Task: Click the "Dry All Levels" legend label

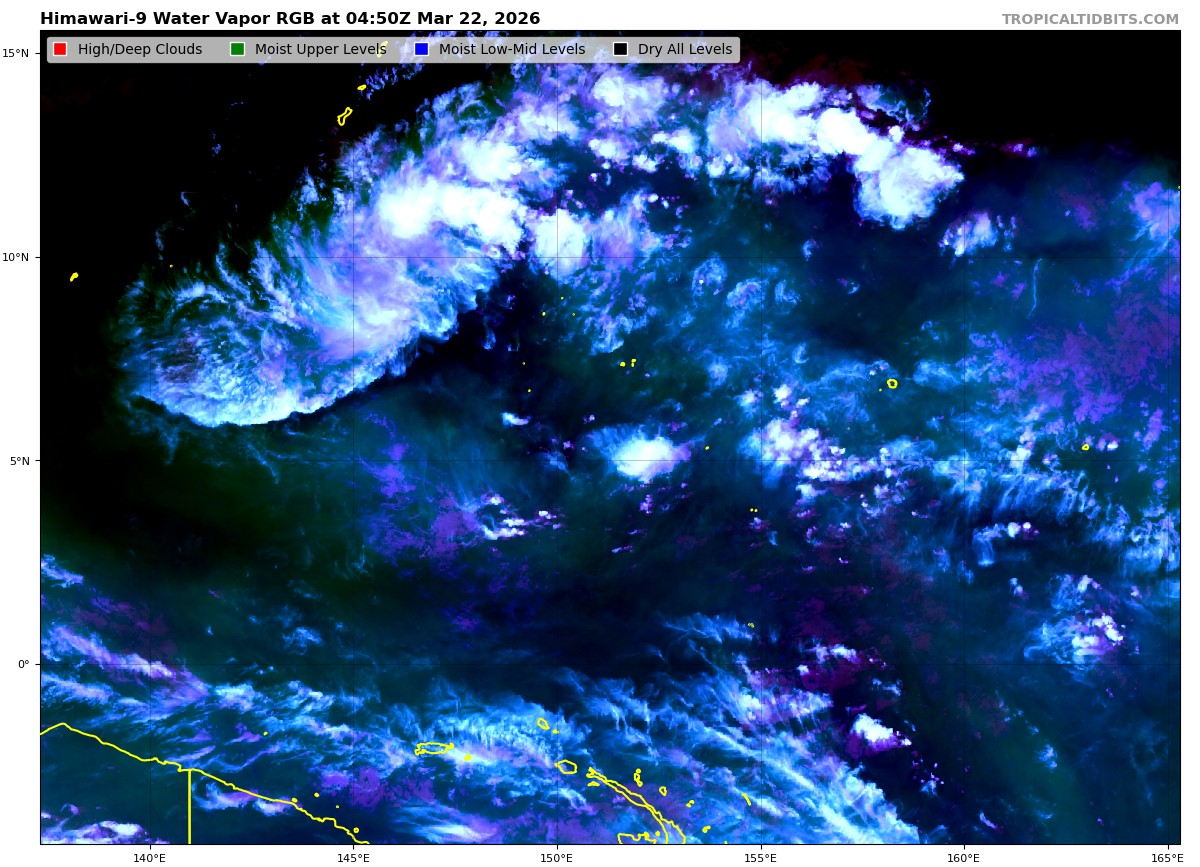Action: tap(685, 50)
